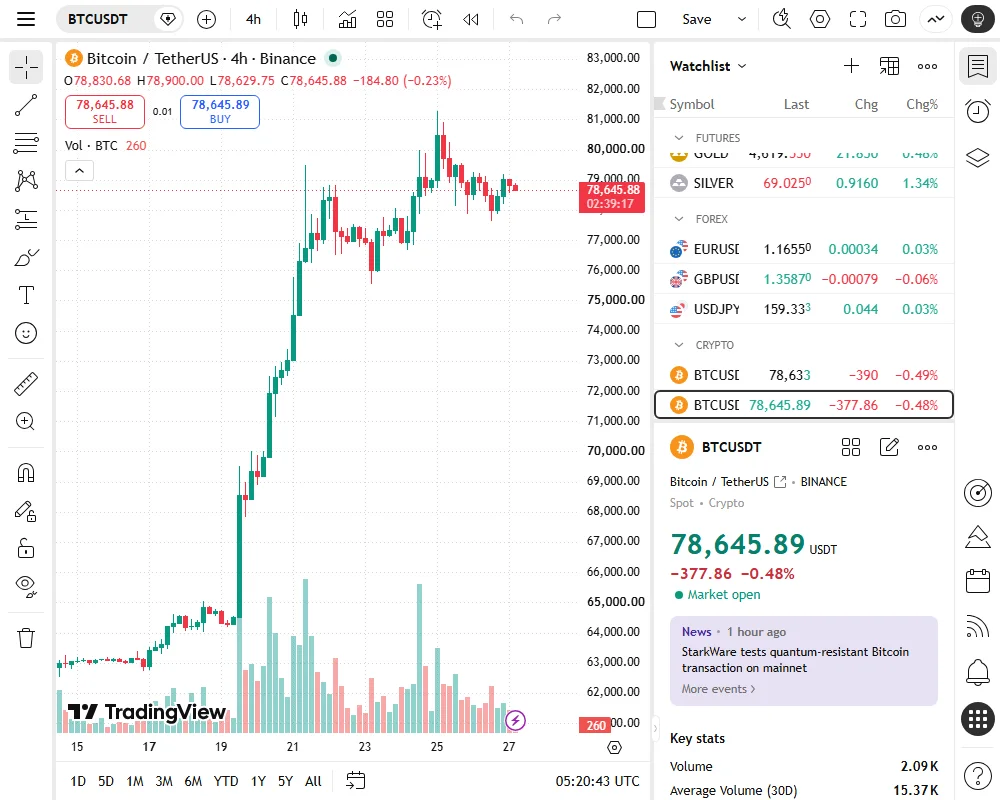Open the emoji icons tool
1000x800 pixels.
[26, 333]
